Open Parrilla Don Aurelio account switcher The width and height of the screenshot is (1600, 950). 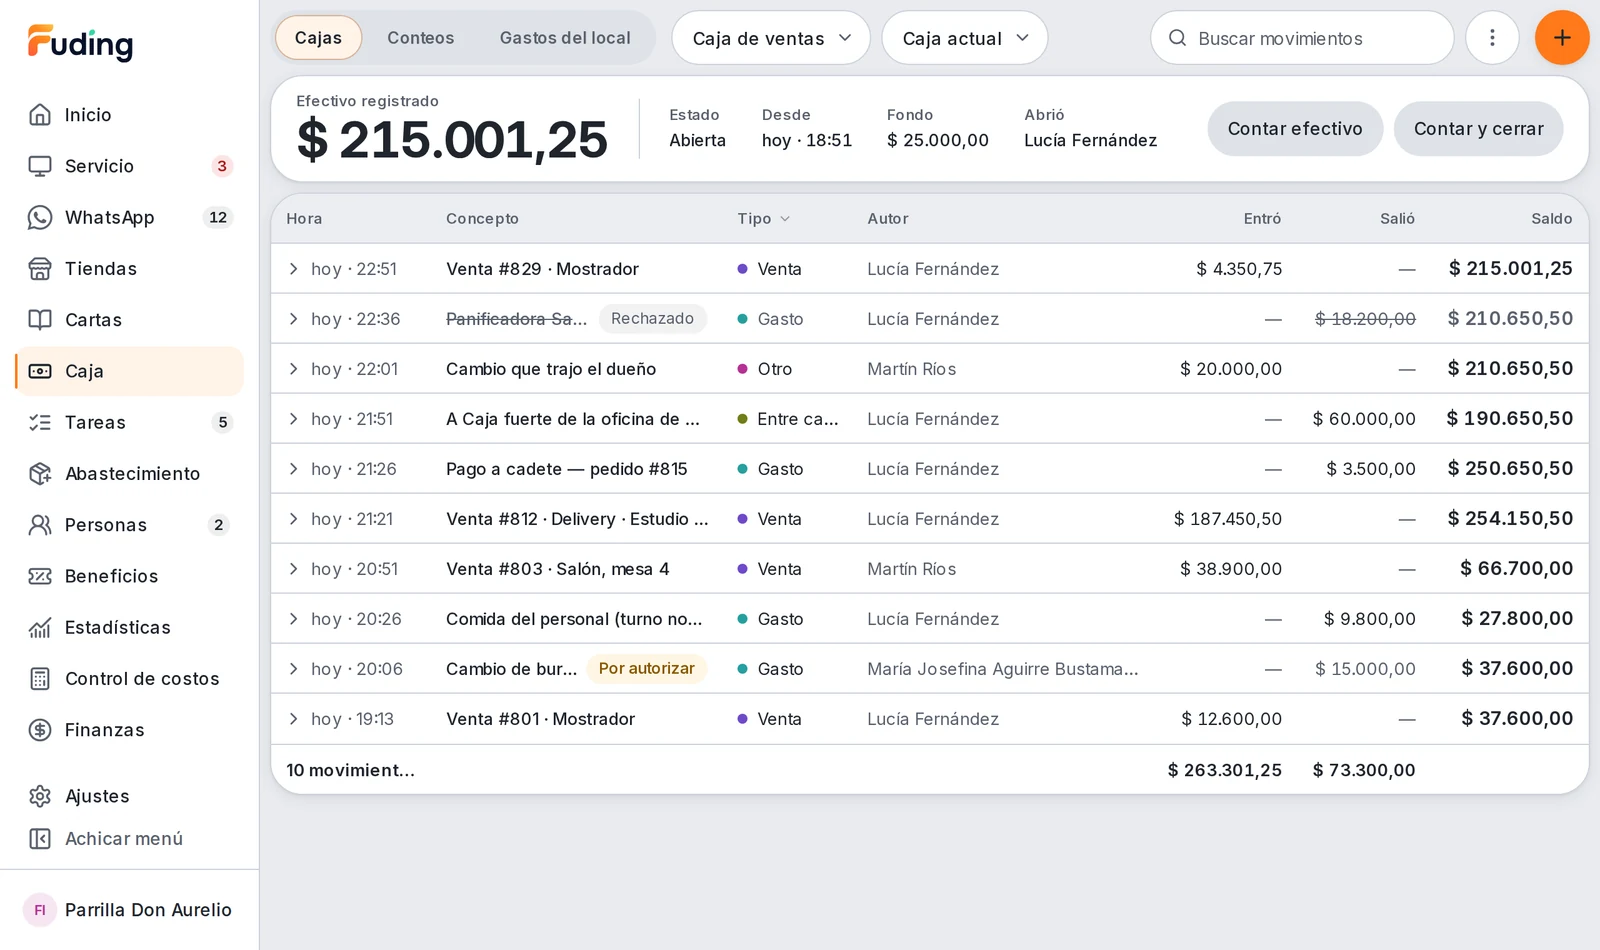click(x=130, y=910)
